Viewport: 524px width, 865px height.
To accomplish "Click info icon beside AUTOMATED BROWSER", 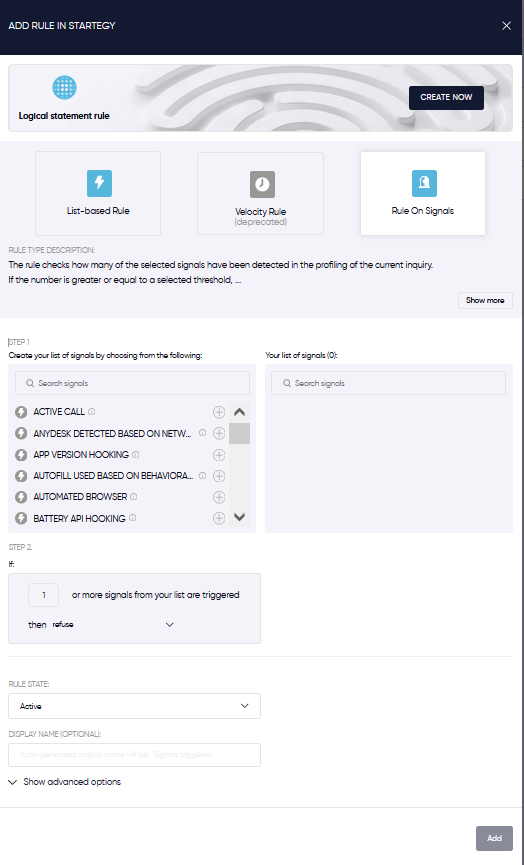I will [133, 496].
